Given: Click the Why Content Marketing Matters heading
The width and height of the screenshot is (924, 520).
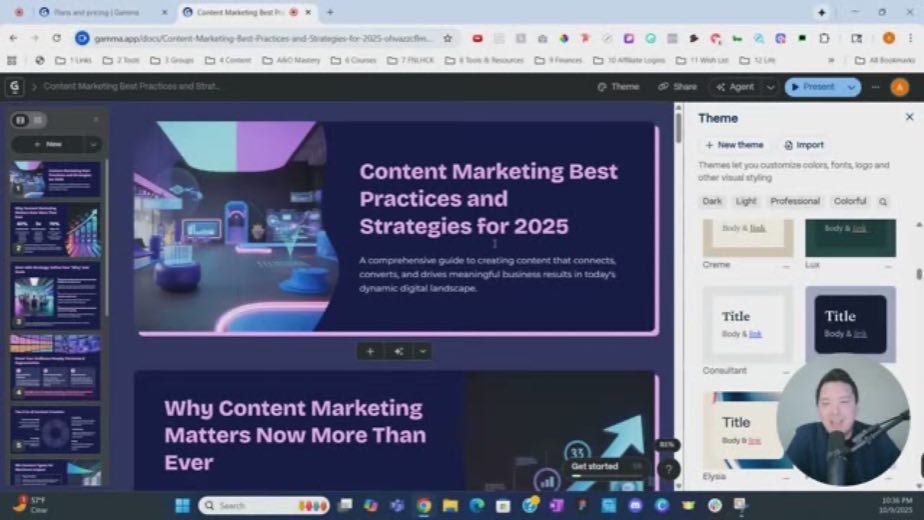Looking at the screenshot, I should (295, 435).
